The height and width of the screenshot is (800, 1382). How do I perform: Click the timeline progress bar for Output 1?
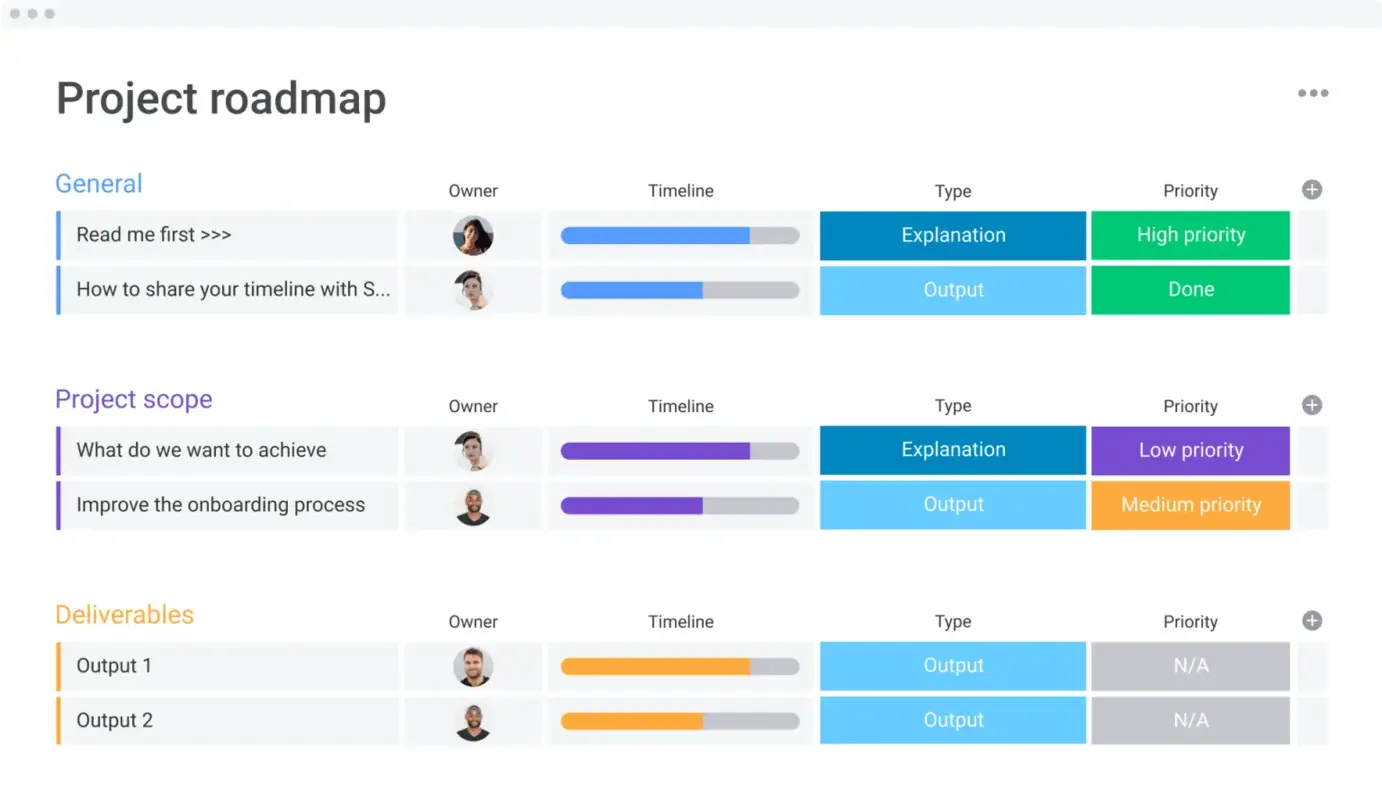tap(680, 666)
